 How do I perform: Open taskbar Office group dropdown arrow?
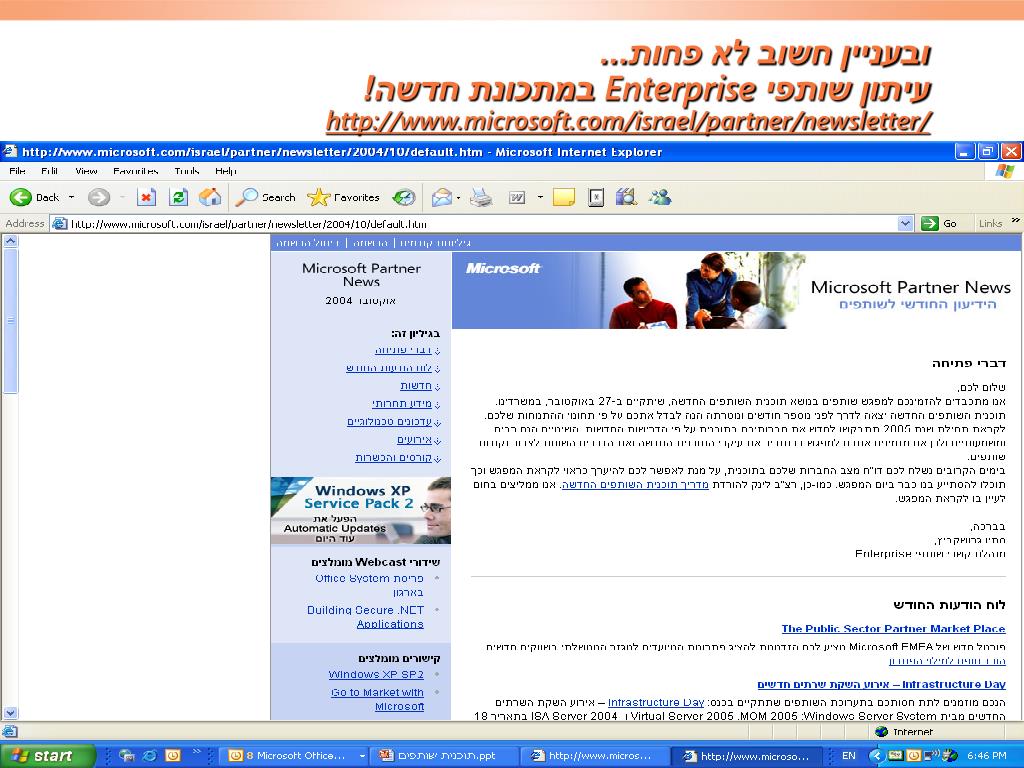click(x=362, y=756)
